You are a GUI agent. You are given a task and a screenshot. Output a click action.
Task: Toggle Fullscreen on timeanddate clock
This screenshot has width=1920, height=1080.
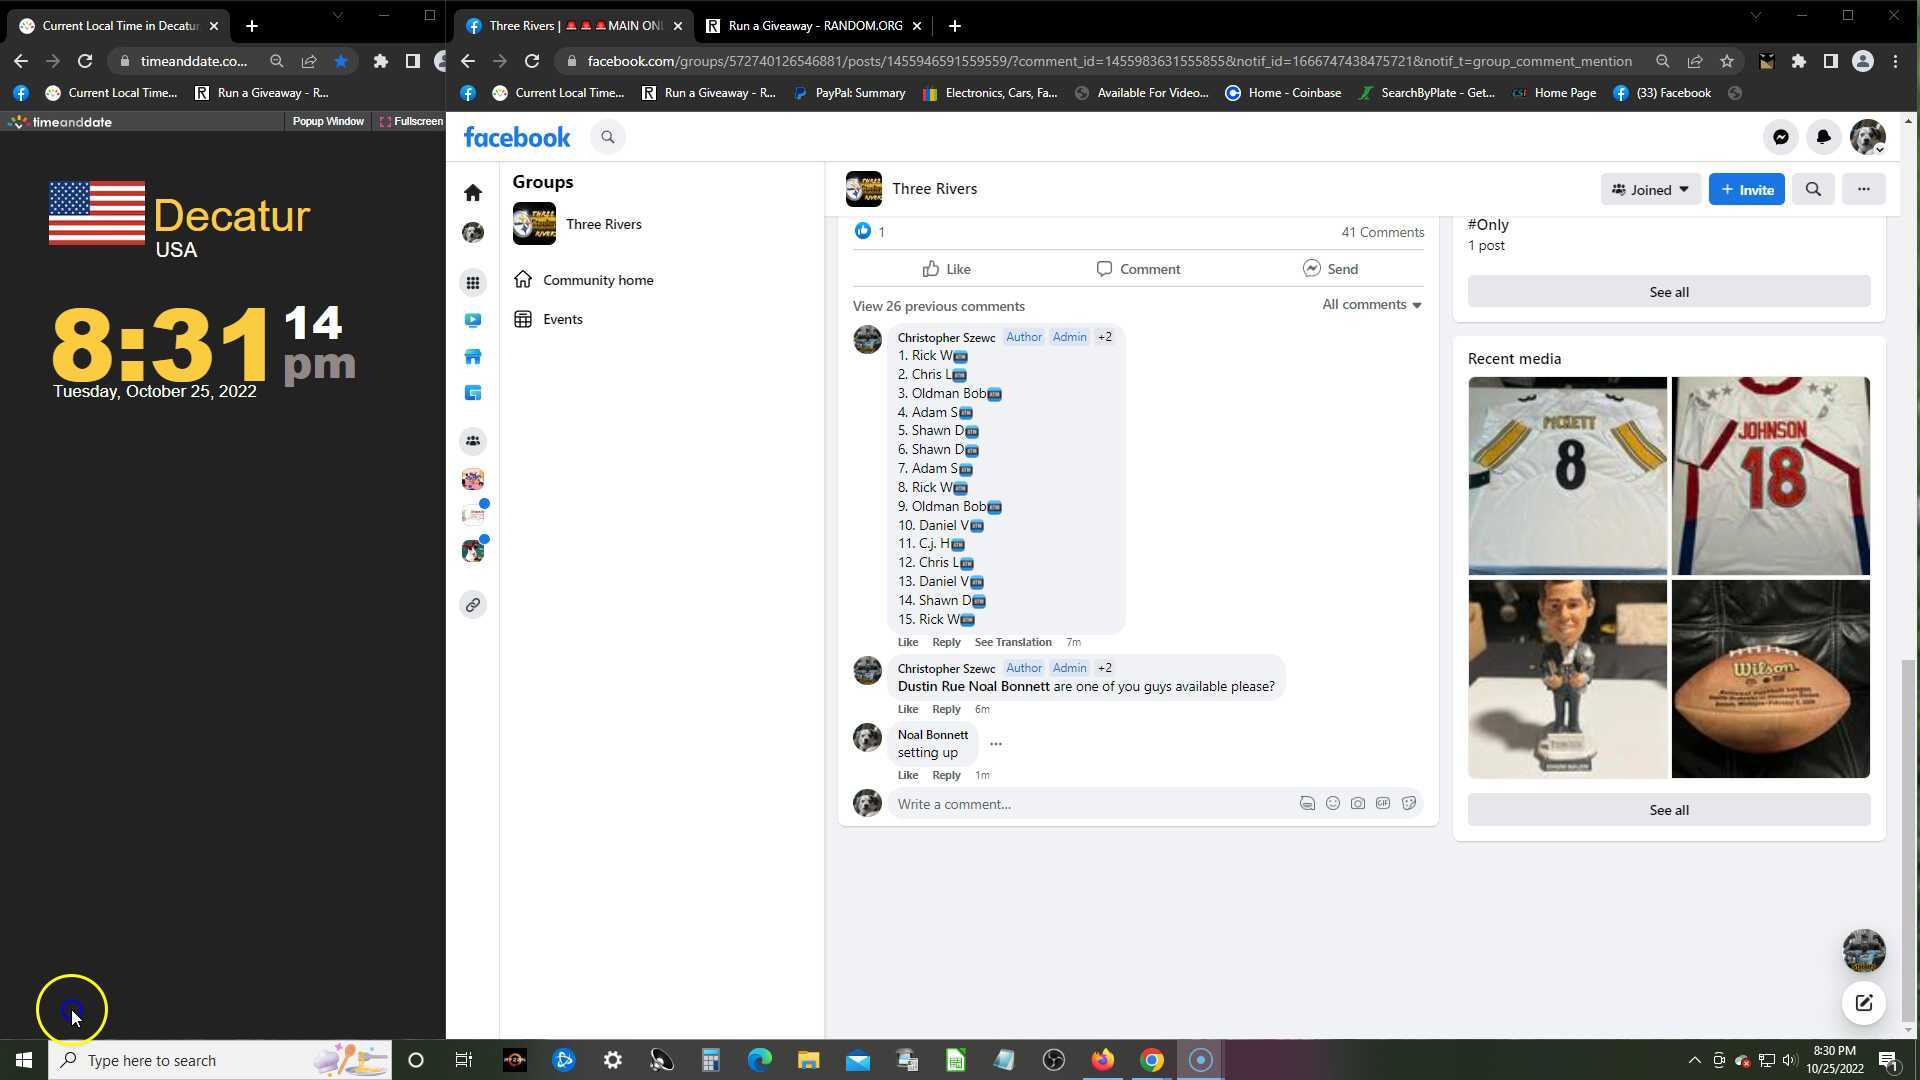click(411, 122)
